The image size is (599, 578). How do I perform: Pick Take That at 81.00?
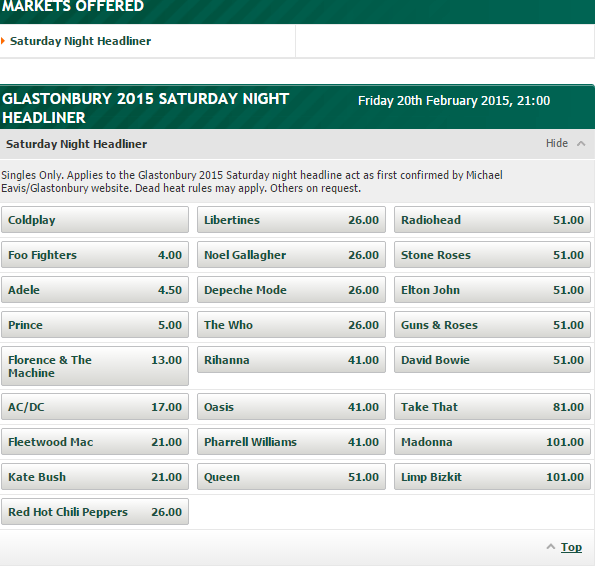tap(492, 407)
